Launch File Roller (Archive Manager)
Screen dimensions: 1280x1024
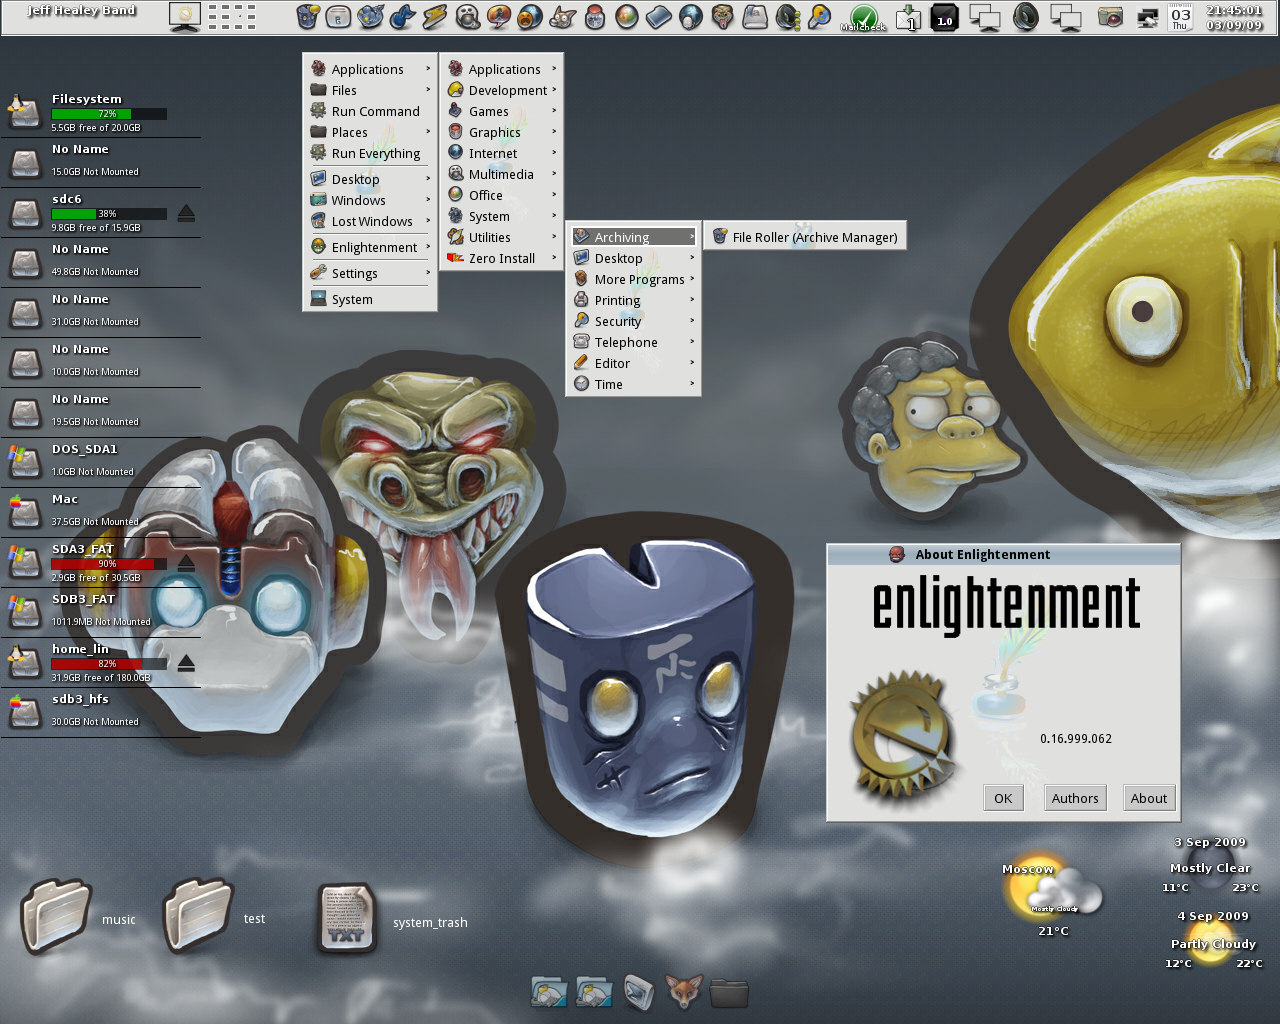805,237
